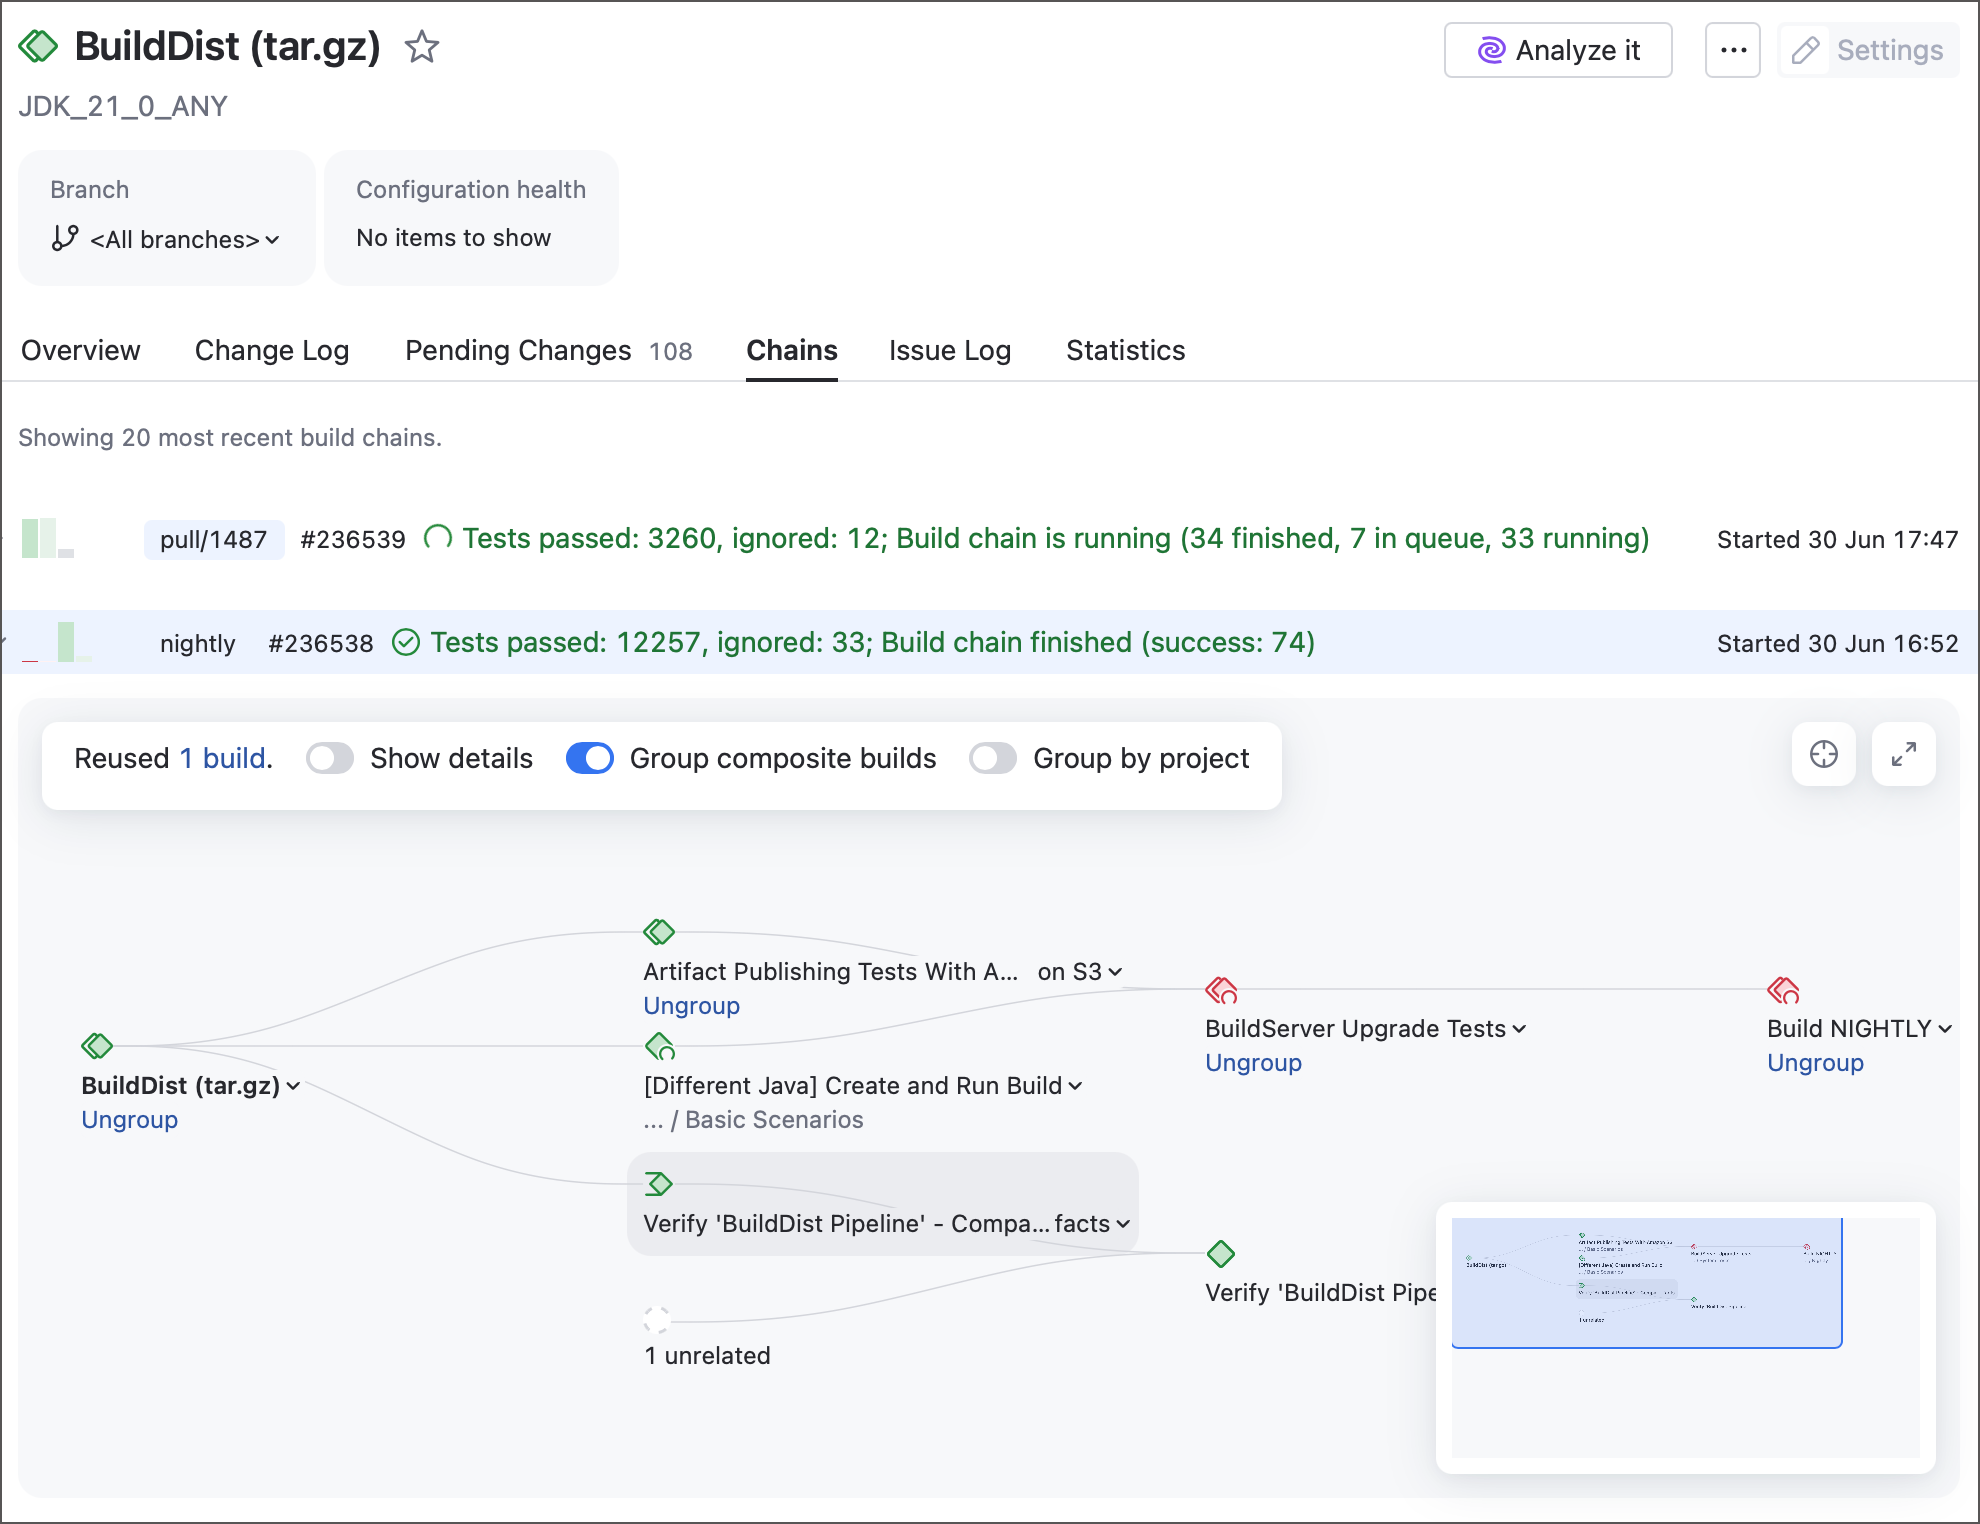Click the Artifact Publishing Tests node icon
Image resolution: width=1980 pixels, height=1524 pixels.
click(659, 932)
